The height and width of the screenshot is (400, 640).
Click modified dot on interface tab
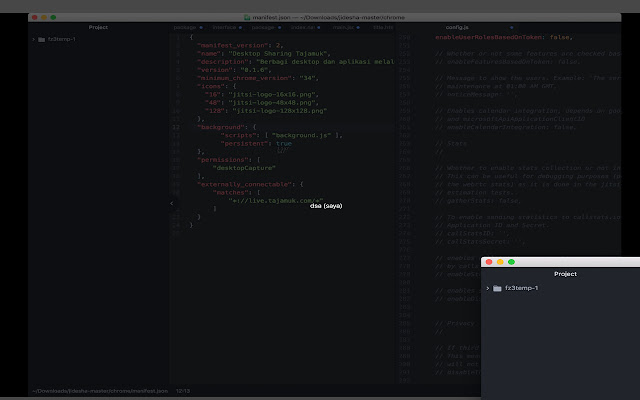240,27
